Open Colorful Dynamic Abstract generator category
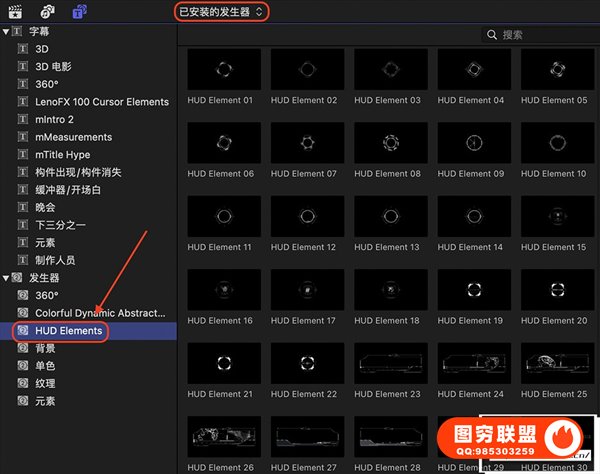Screen dimensions: 600x474 coord(99,313)
